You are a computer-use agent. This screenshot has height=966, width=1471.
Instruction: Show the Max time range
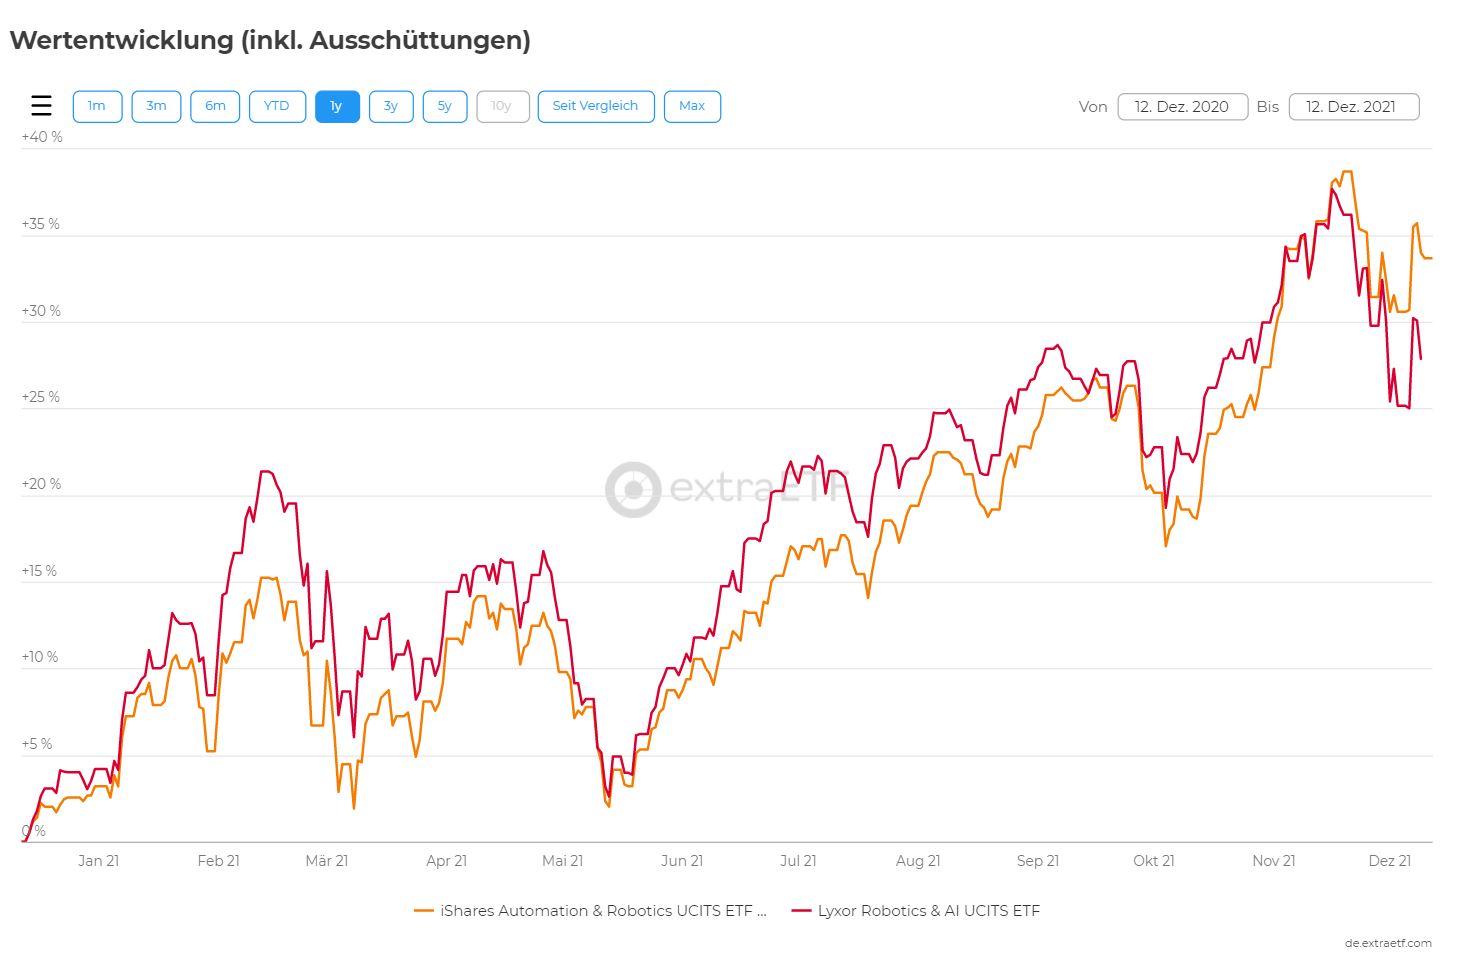point(692,106)
